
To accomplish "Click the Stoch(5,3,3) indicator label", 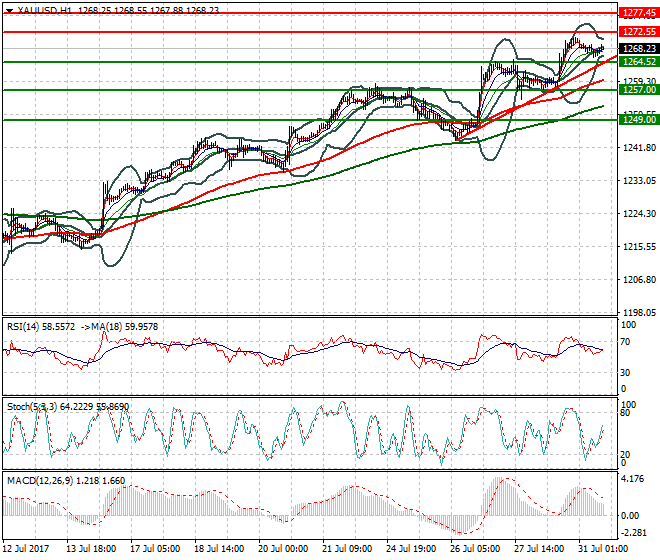I will 32,407.
